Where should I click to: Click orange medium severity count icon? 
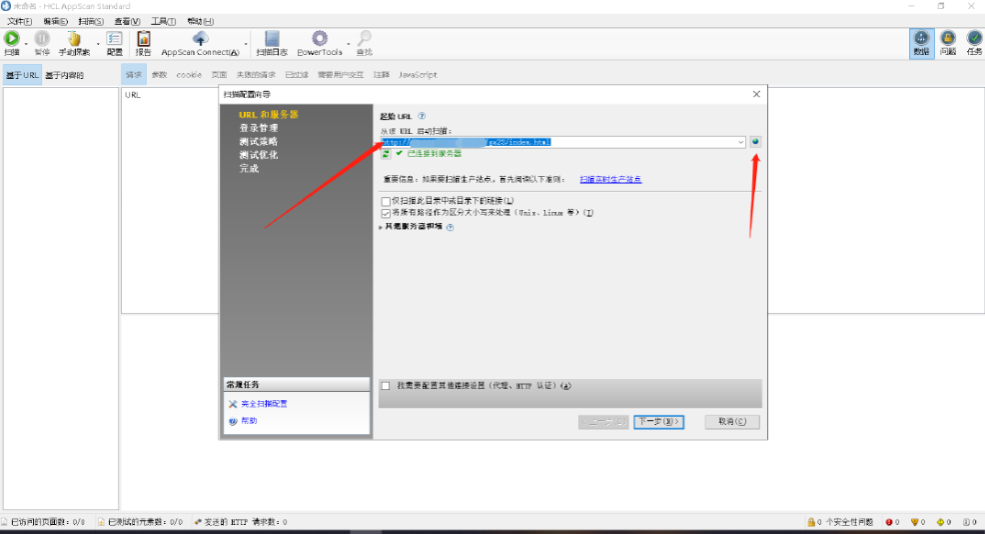coord(915,522)
